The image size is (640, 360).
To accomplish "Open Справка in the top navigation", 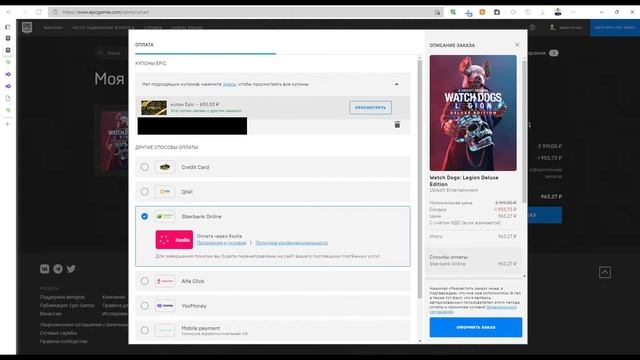I will (153, 27).
